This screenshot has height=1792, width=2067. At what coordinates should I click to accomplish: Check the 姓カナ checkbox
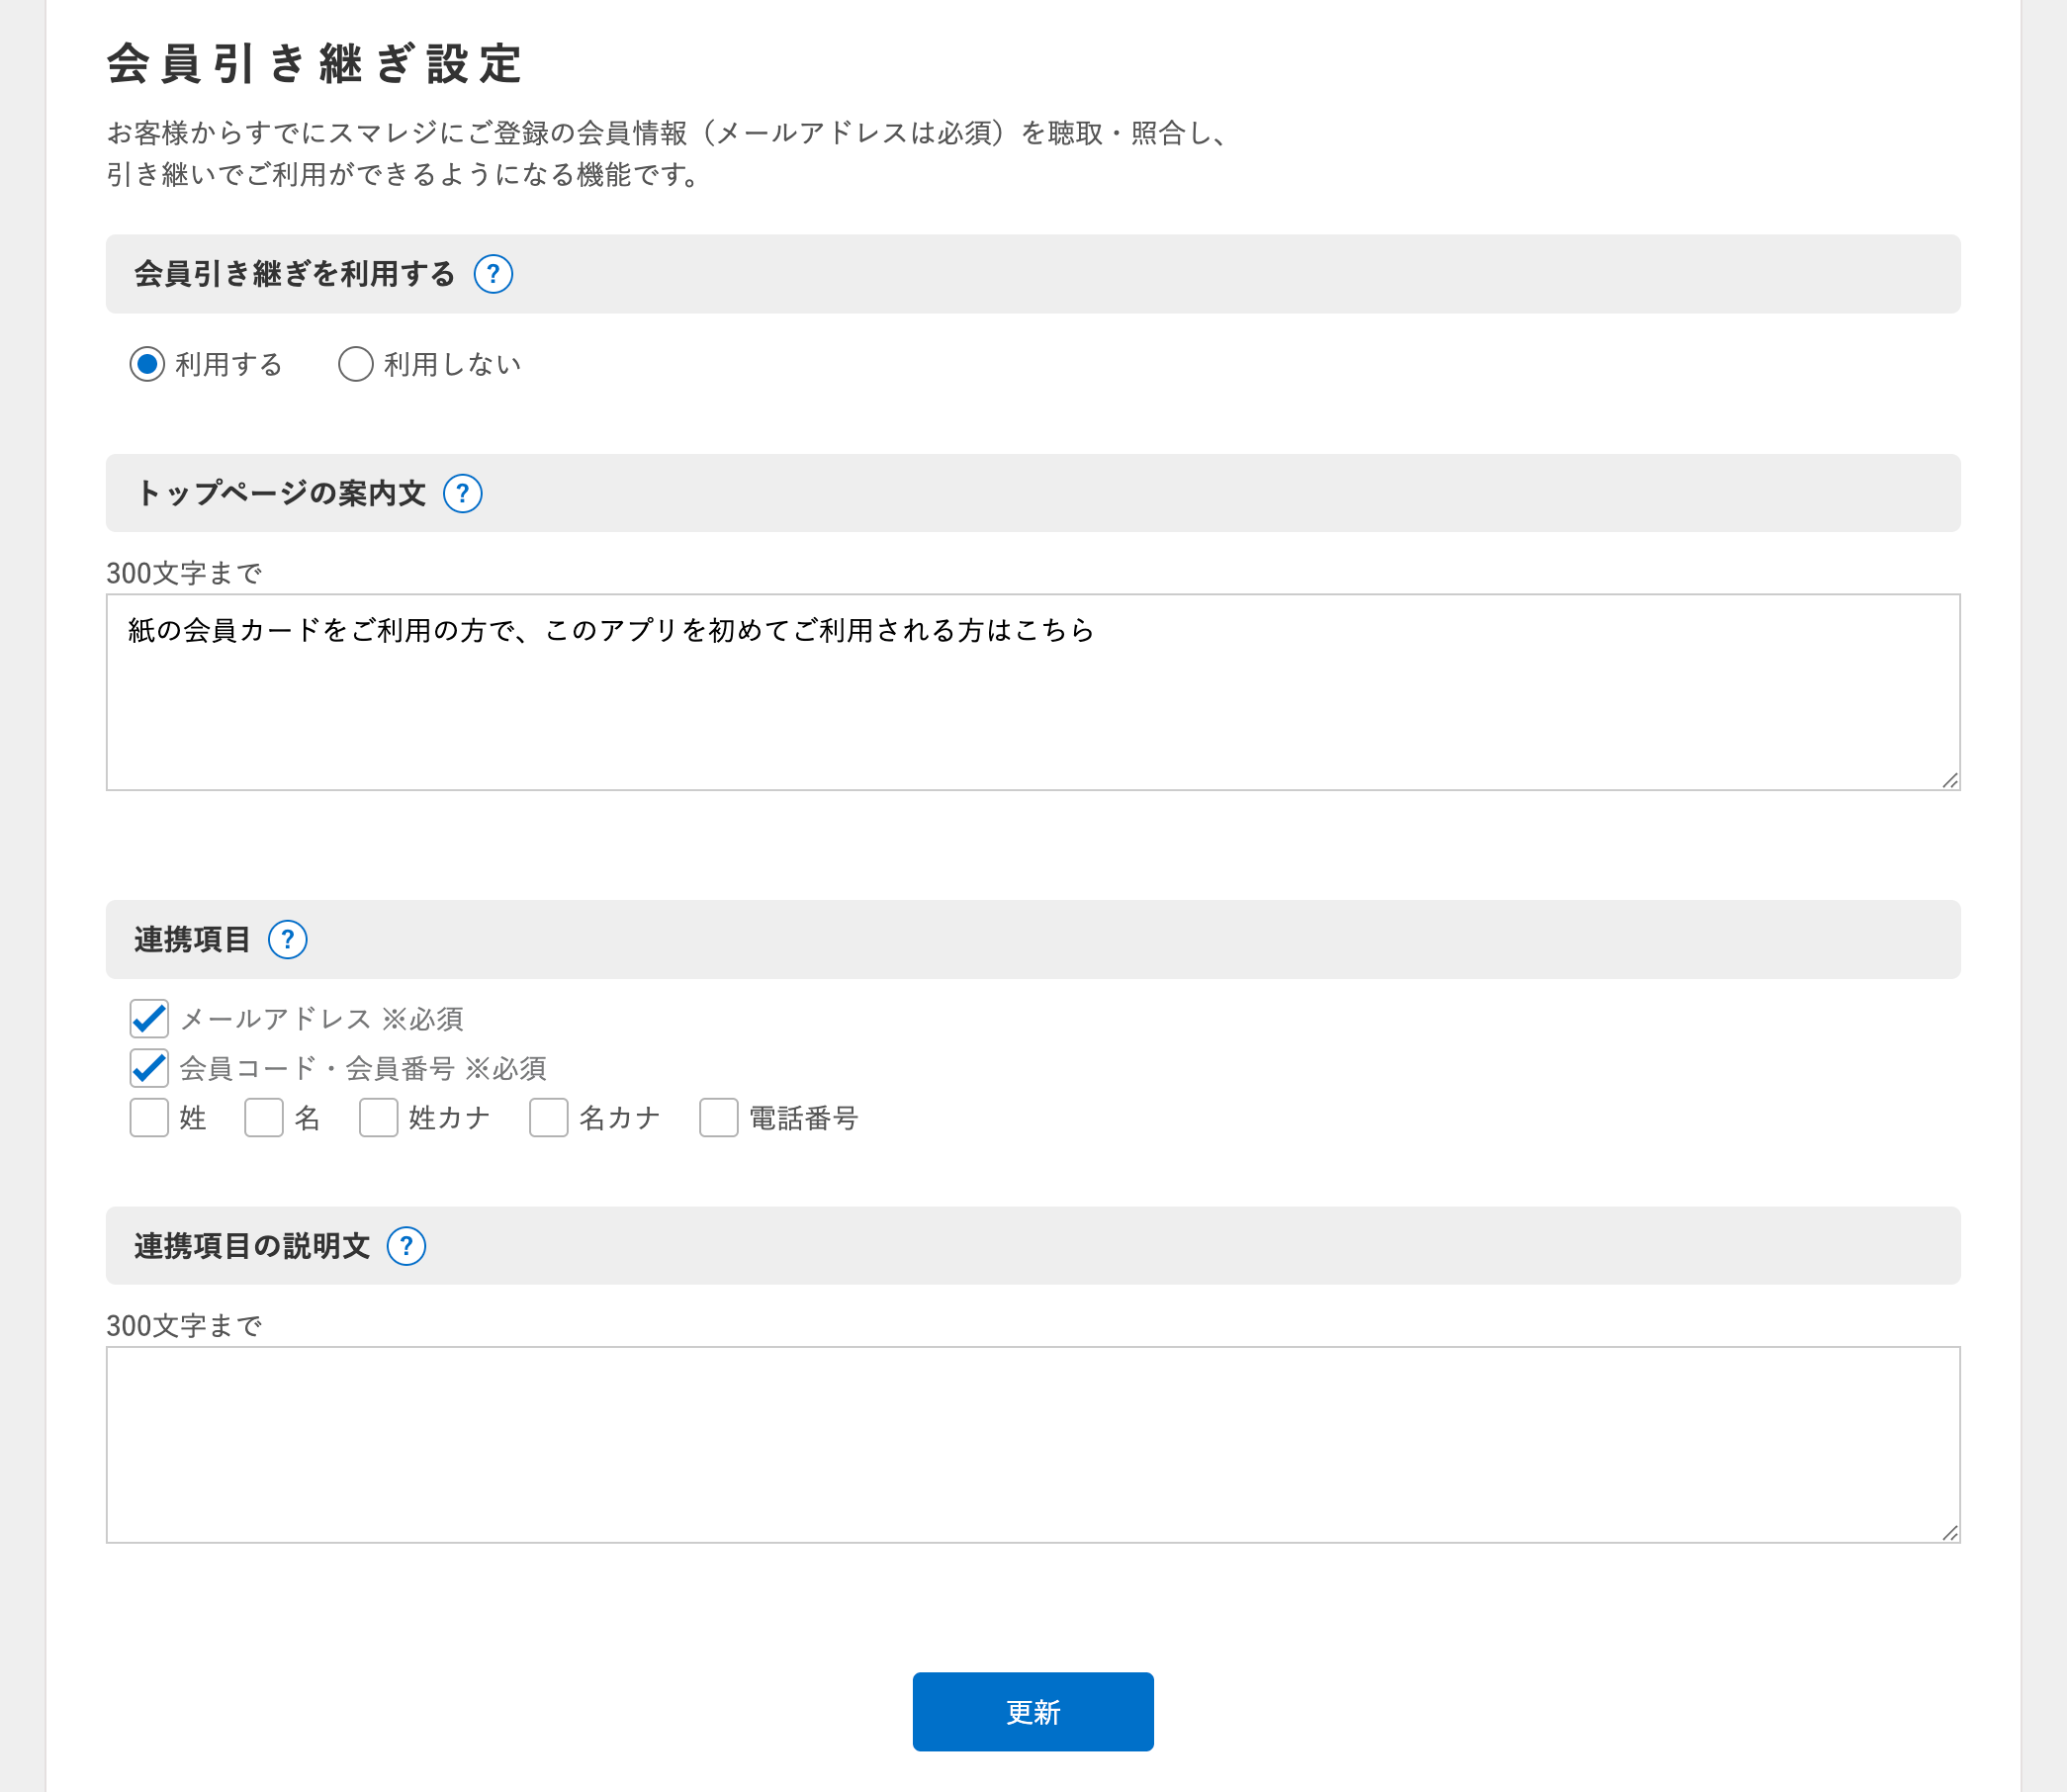(x=377, y=1118)
